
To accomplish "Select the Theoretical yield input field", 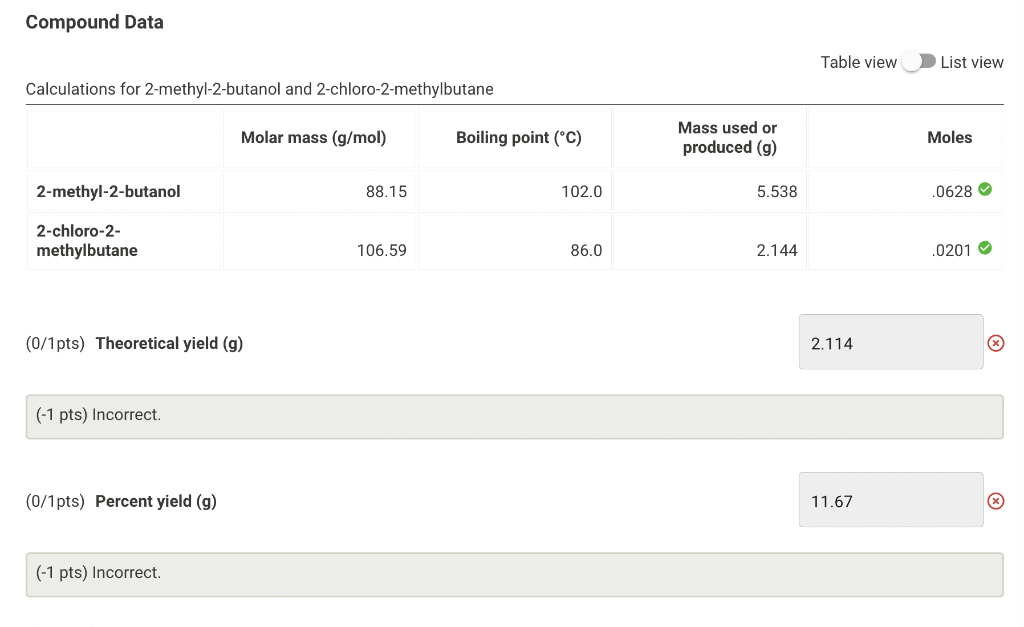I will pyautogui.click(x=890, y=342).
